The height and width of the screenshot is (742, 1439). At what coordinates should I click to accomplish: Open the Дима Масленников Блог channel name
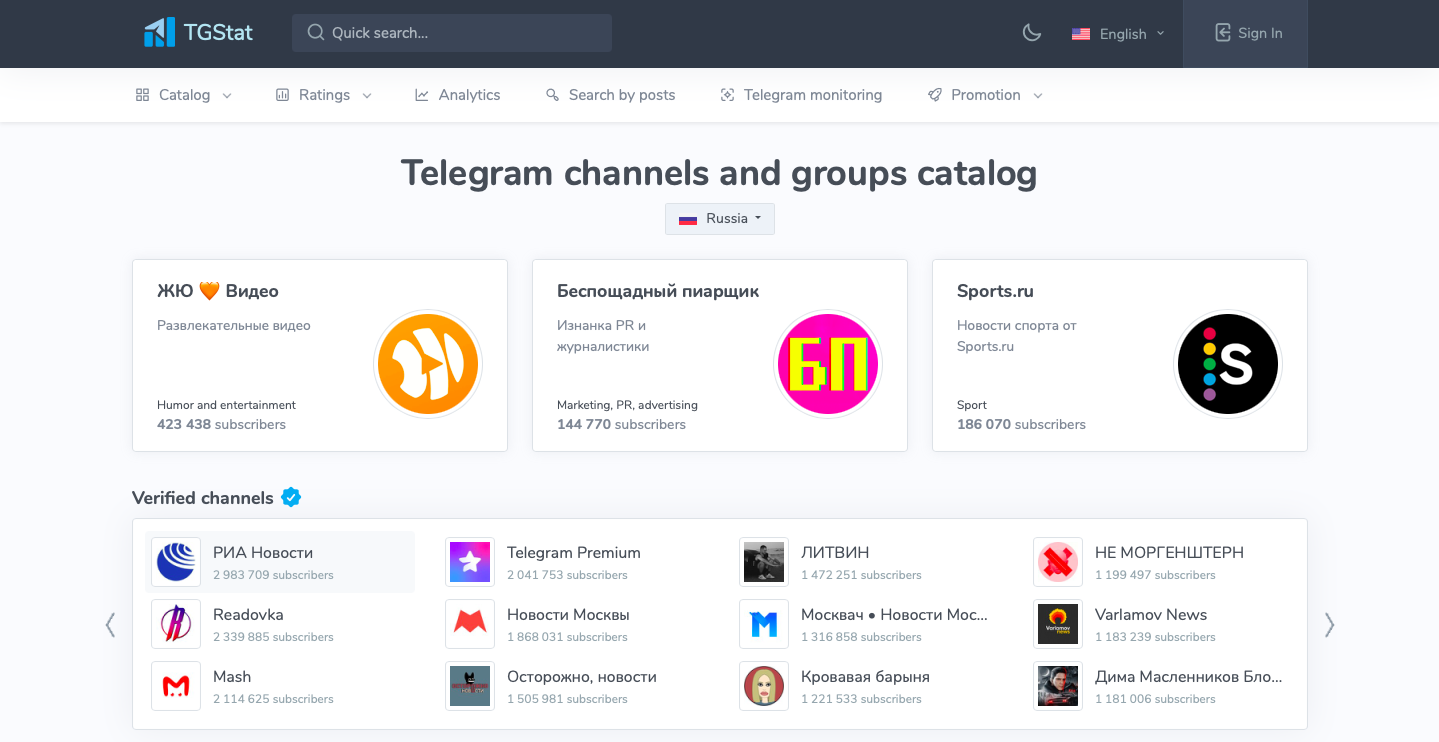click(1188, 677)
